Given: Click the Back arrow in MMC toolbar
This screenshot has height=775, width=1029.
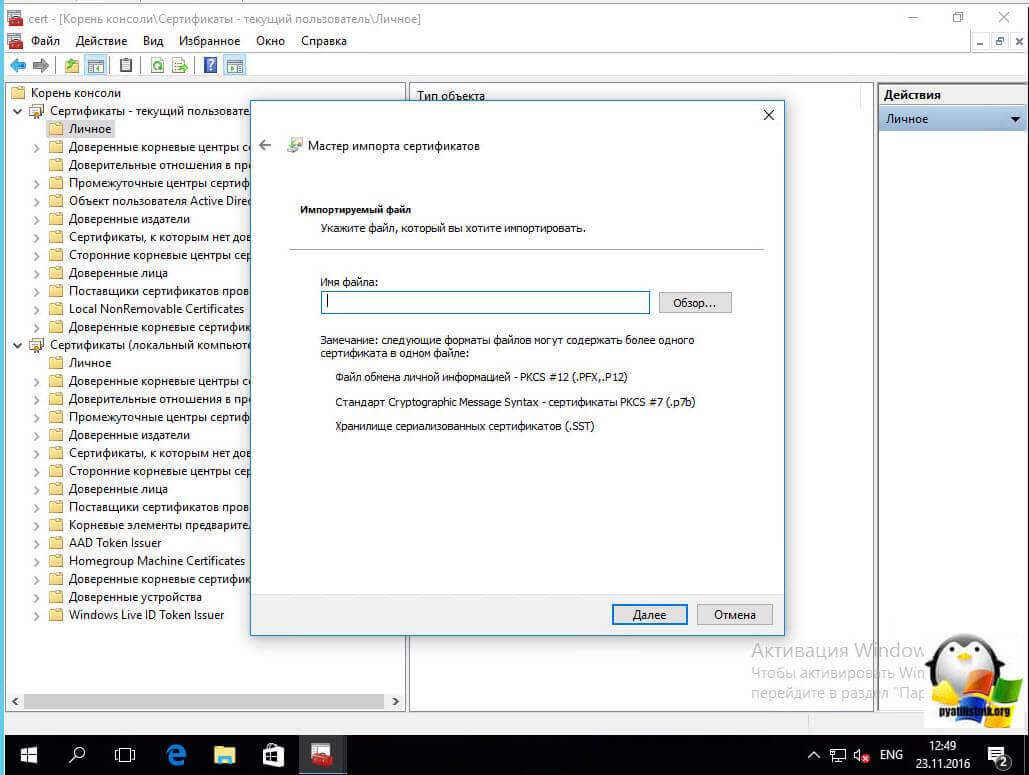Looking at the screenshot, I should point(18,66).
